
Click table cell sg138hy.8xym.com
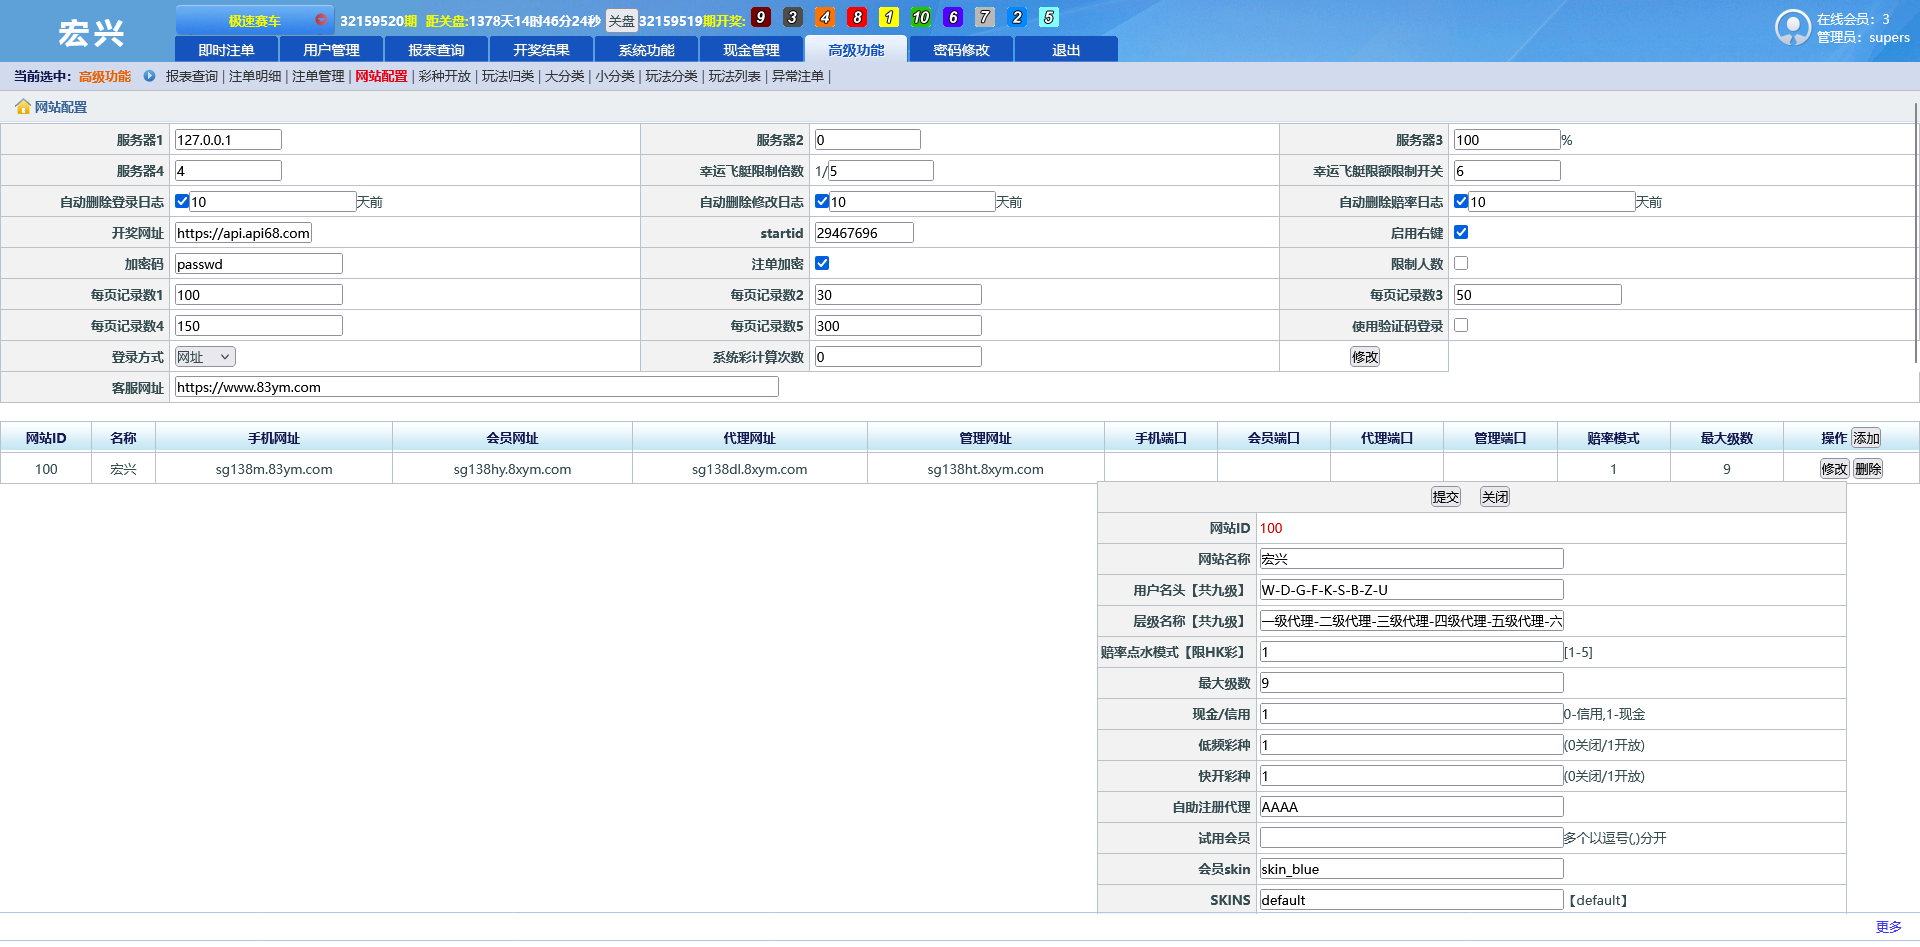512,469
